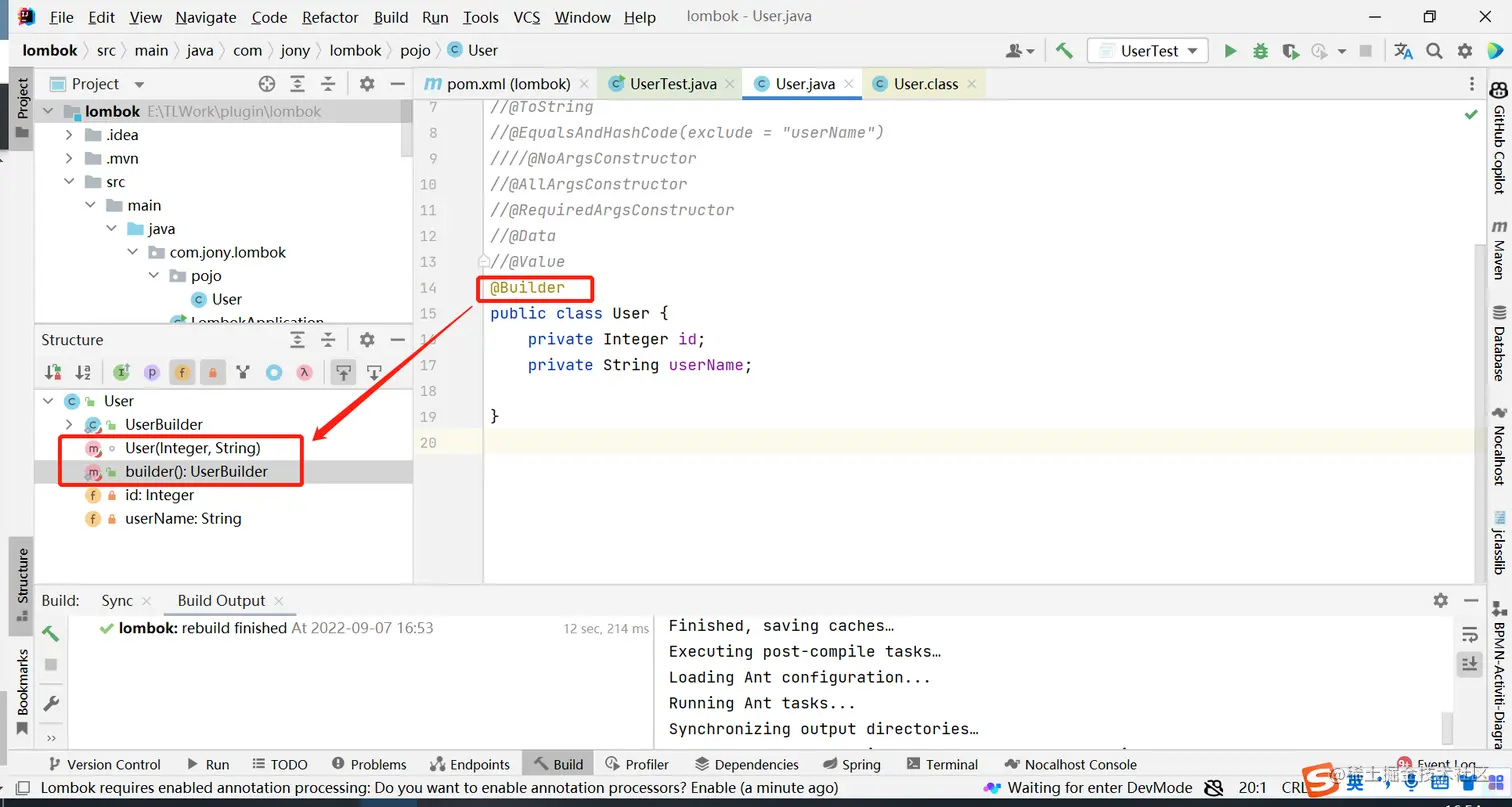The image size is (1512, 807).
Task: Switch to the pom.xml (lombok) tab
Action: pyautogui.click(x=509, y=84)
